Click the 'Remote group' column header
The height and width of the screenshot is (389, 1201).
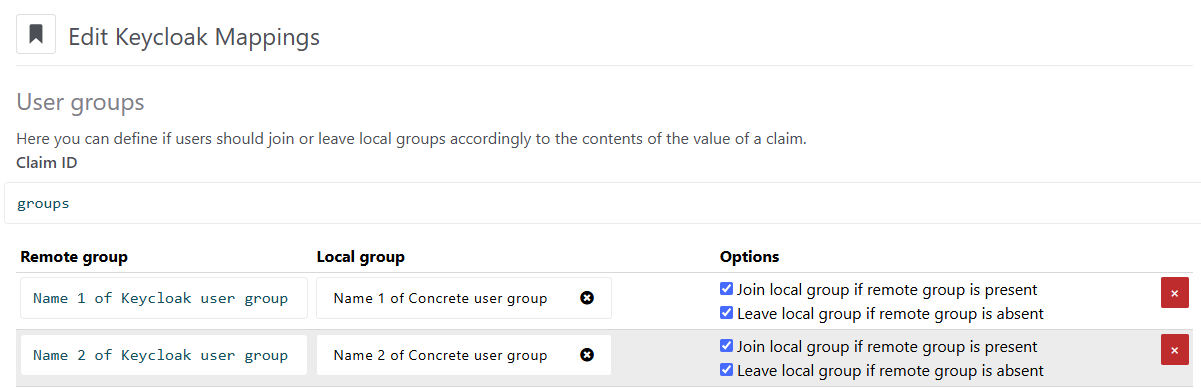(x=74, y=257)
